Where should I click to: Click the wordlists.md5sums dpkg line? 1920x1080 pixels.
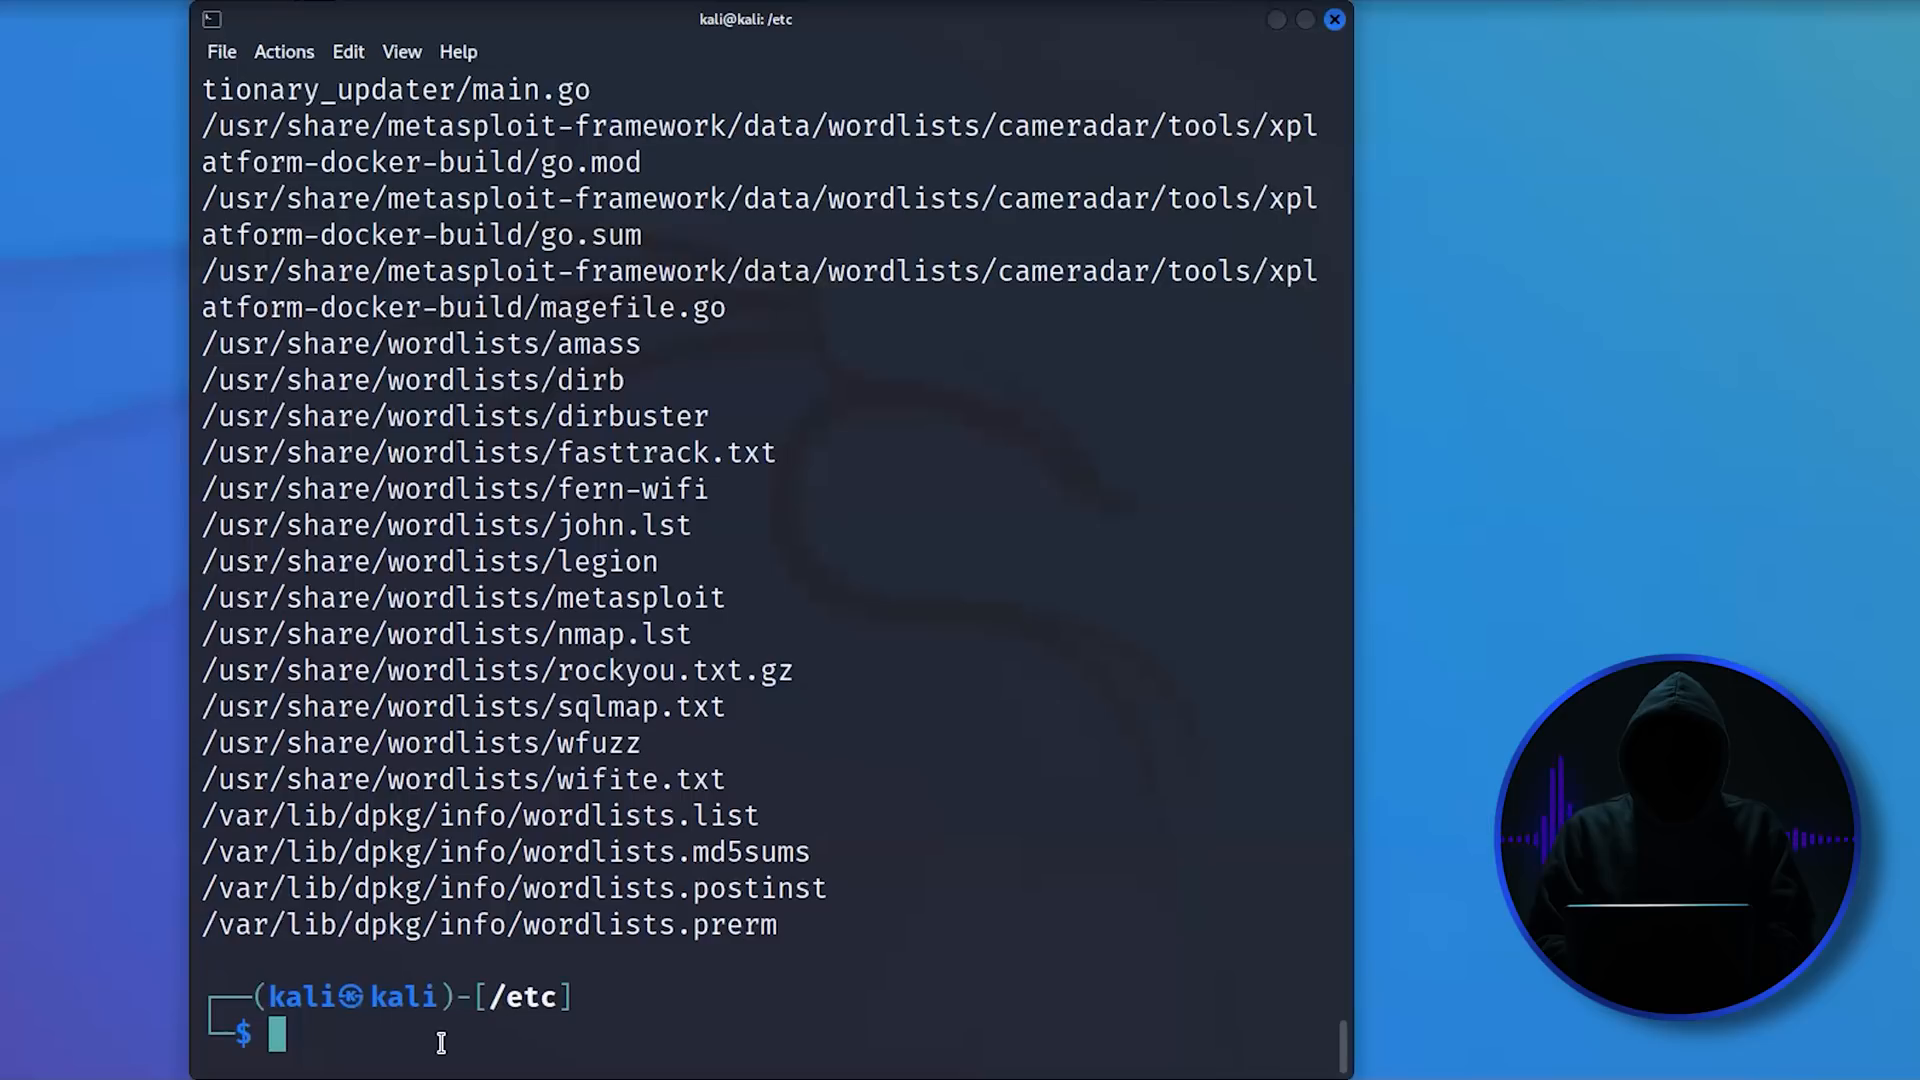506,852
